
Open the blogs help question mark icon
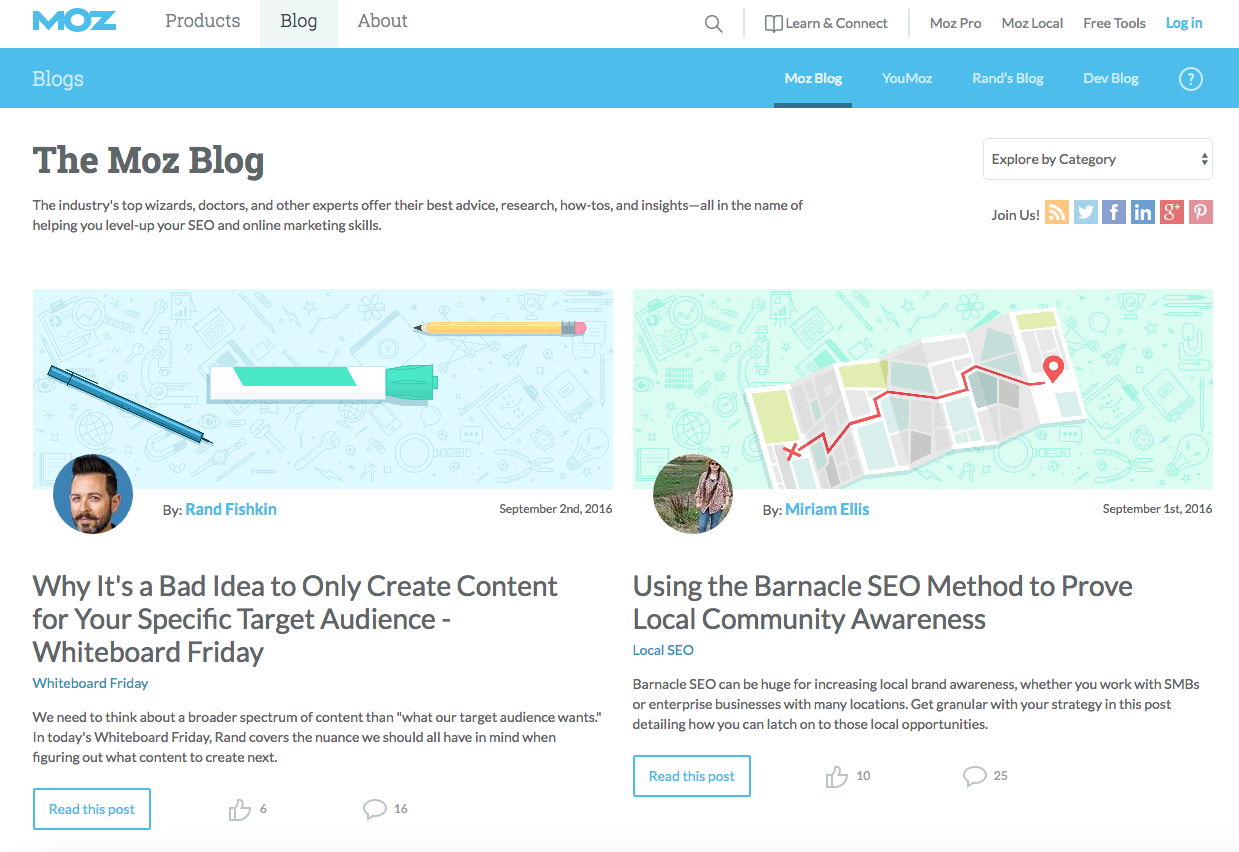point(1190,79)
